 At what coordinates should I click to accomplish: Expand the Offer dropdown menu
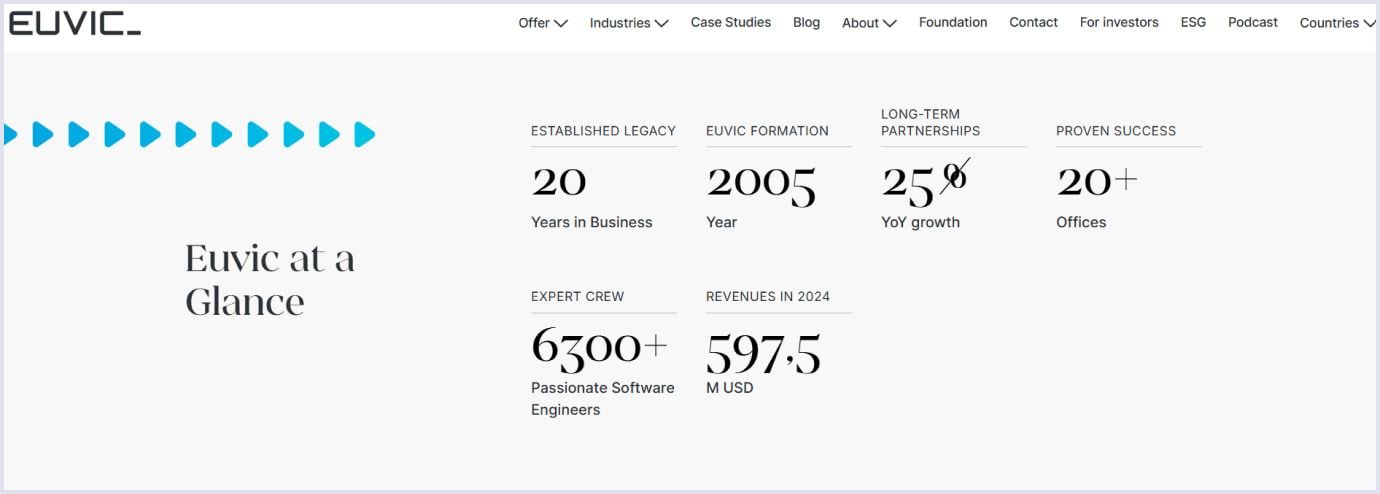pos(543,23)
